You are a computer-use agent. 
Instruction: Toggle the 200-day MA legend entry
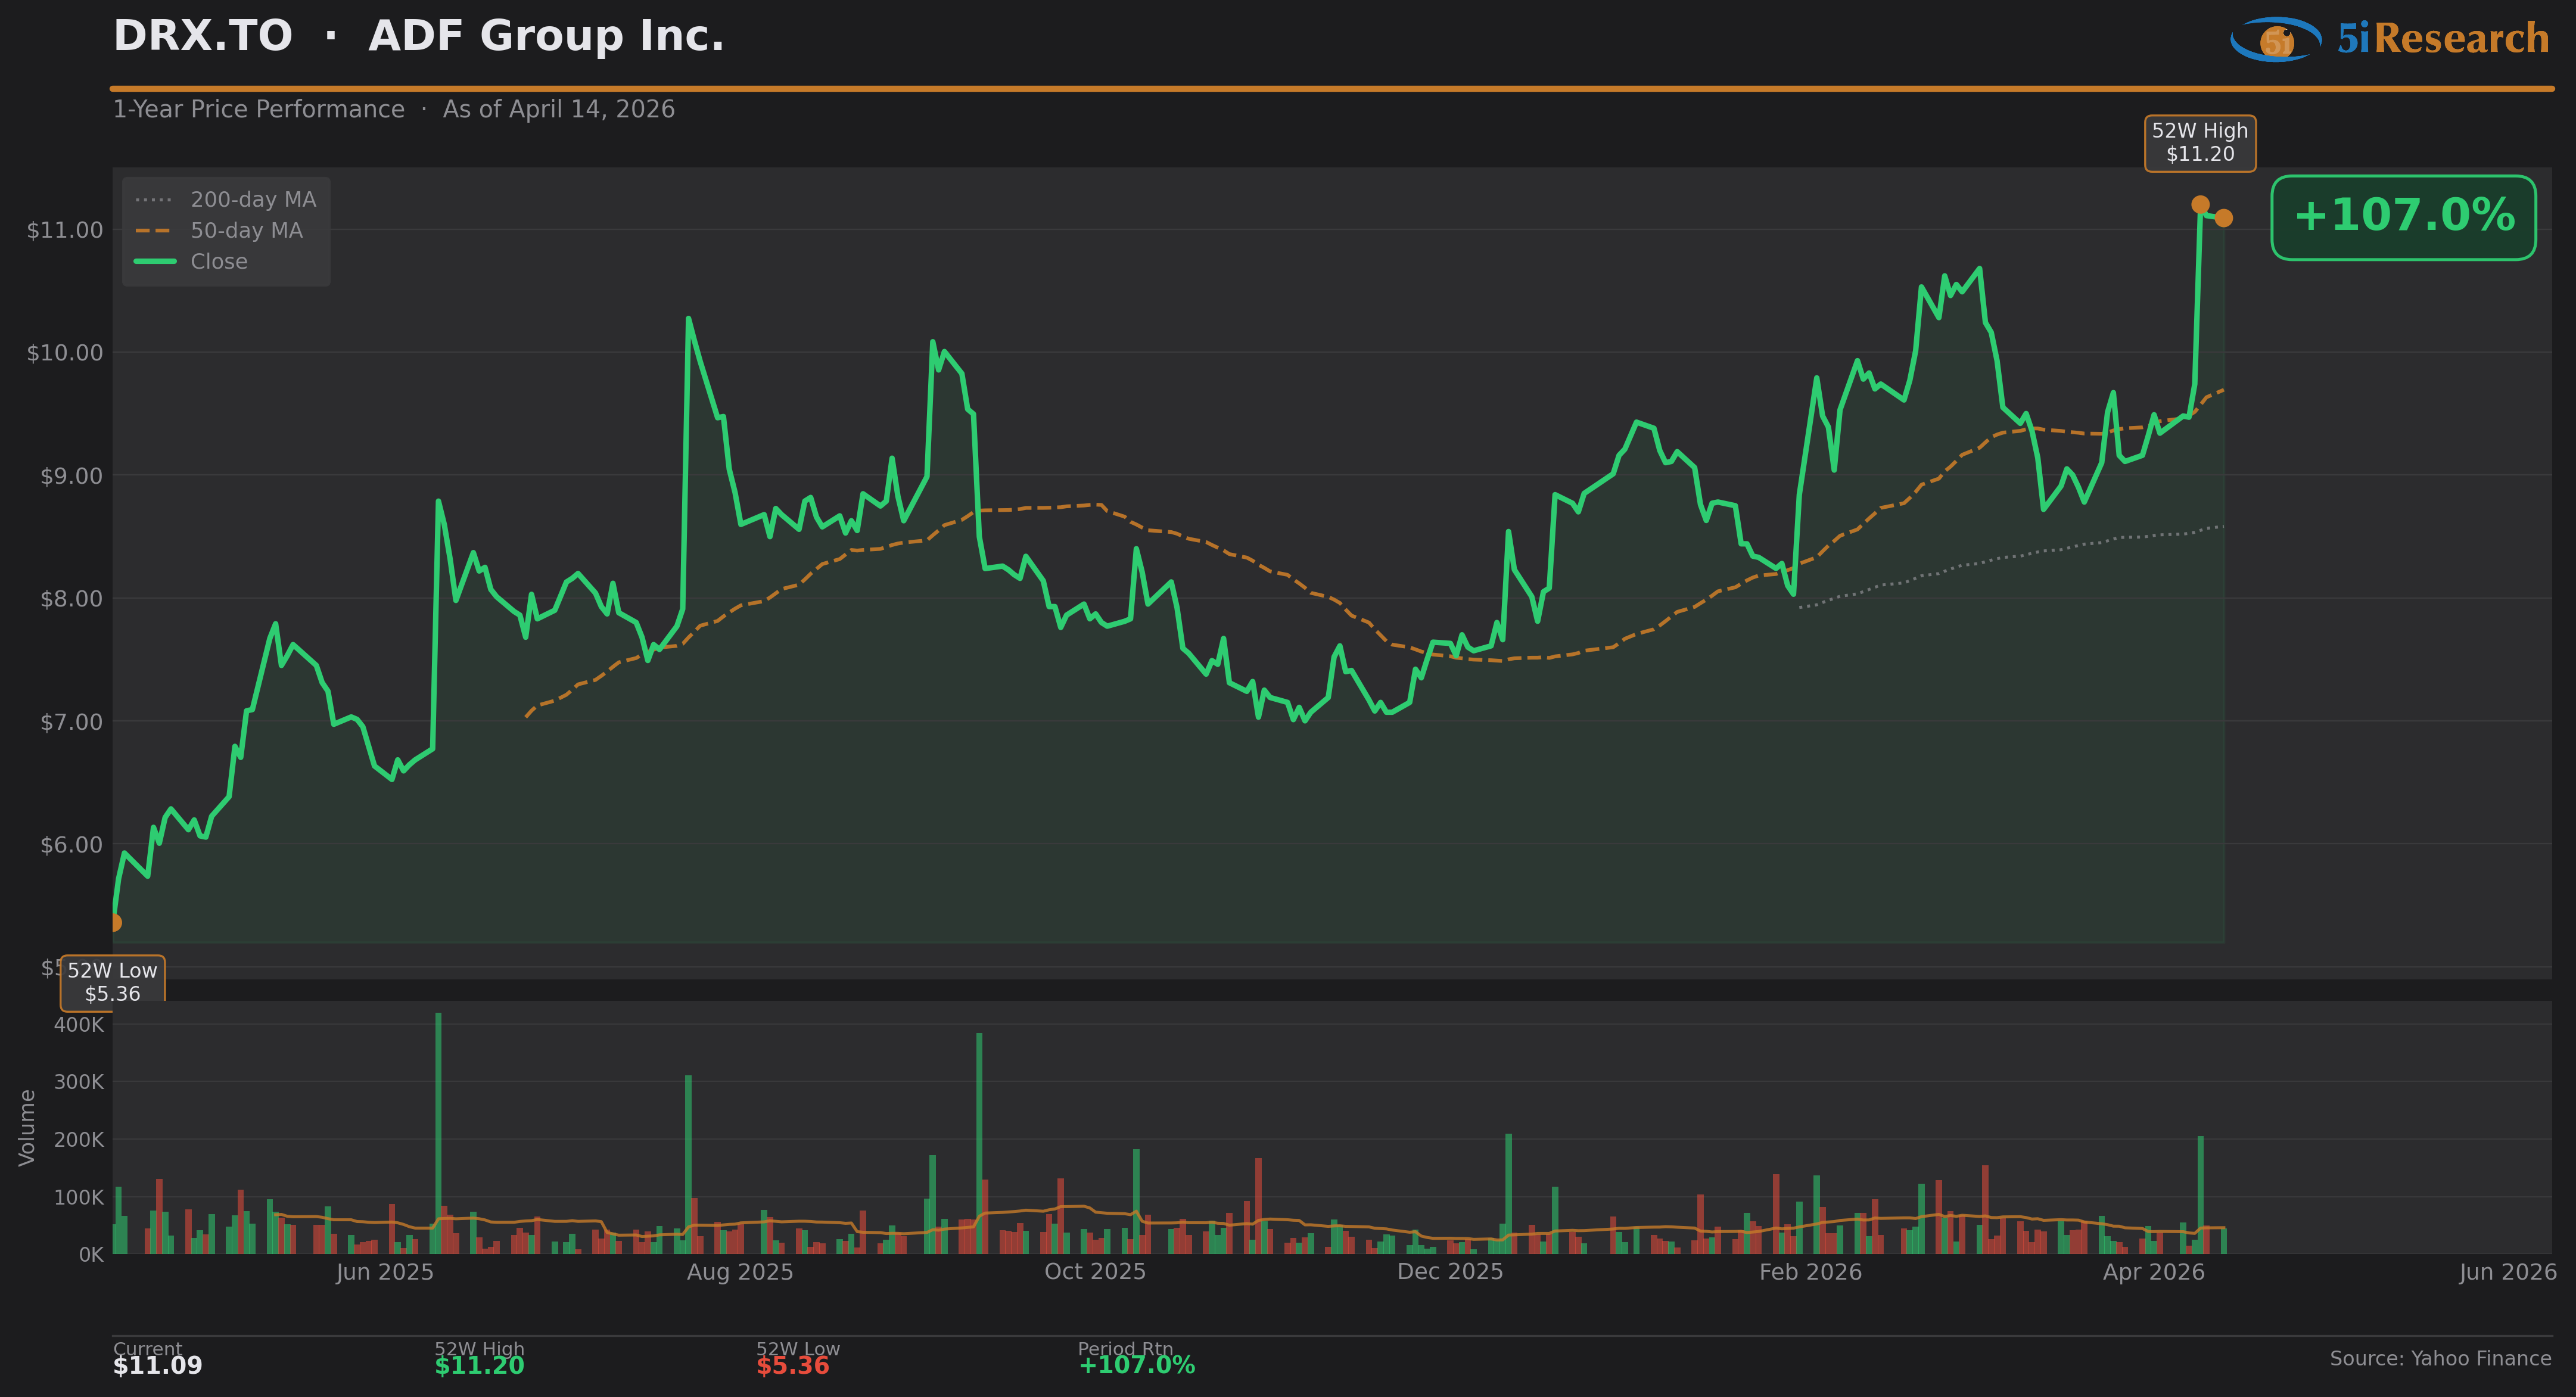pyautogui.click(x=253, y=200)
